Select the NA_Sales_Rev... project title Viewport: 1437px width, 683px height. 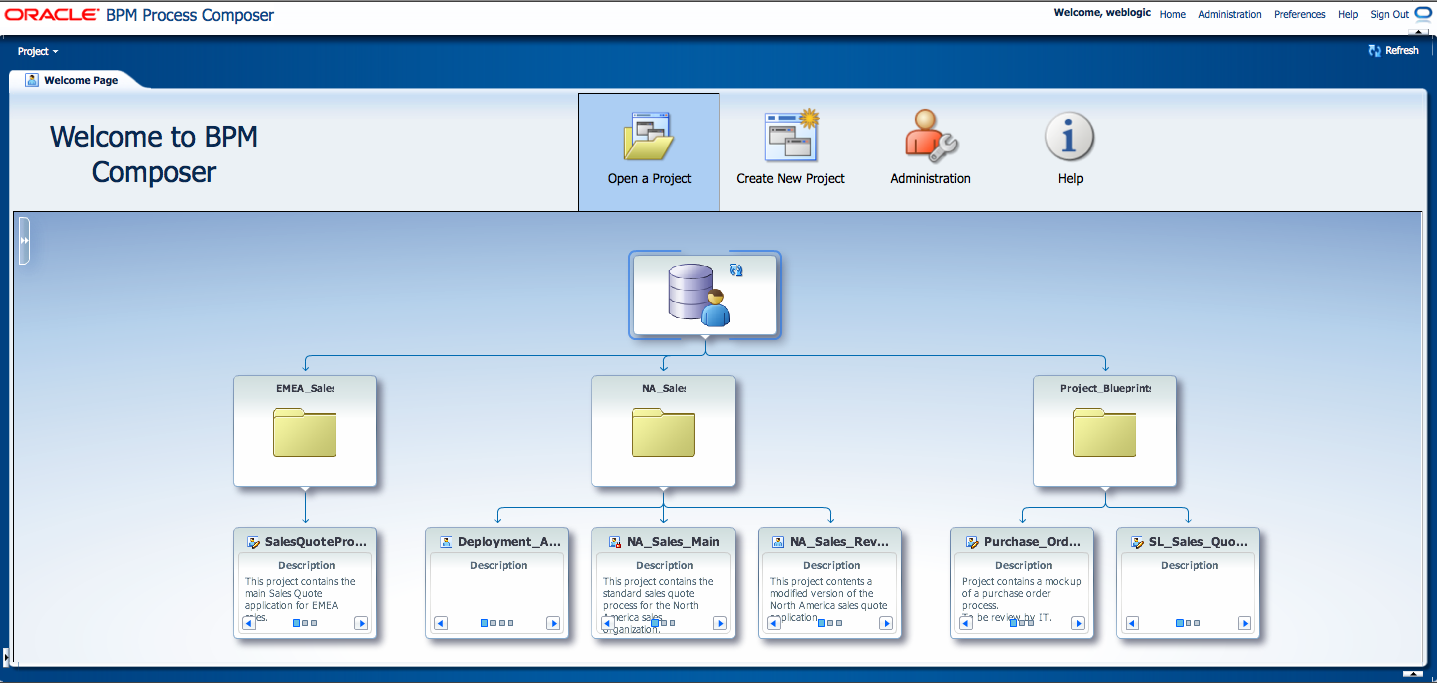(x=840, y=542)
